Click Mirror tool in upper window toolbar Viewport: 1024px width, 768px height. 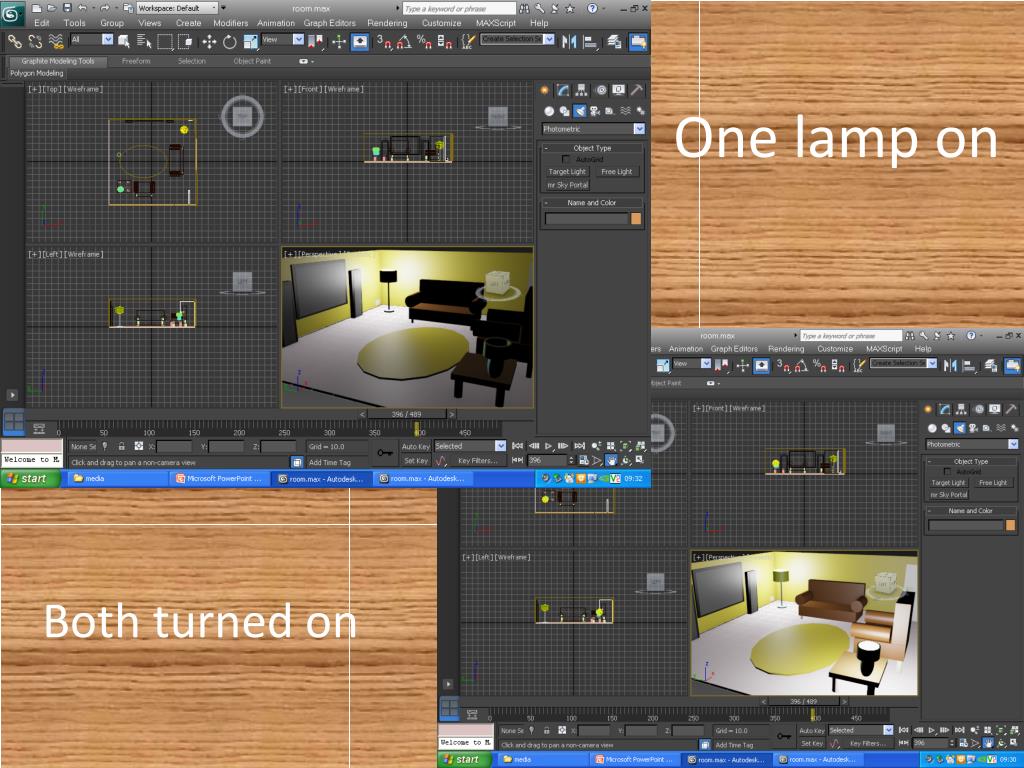coord(569,42)
